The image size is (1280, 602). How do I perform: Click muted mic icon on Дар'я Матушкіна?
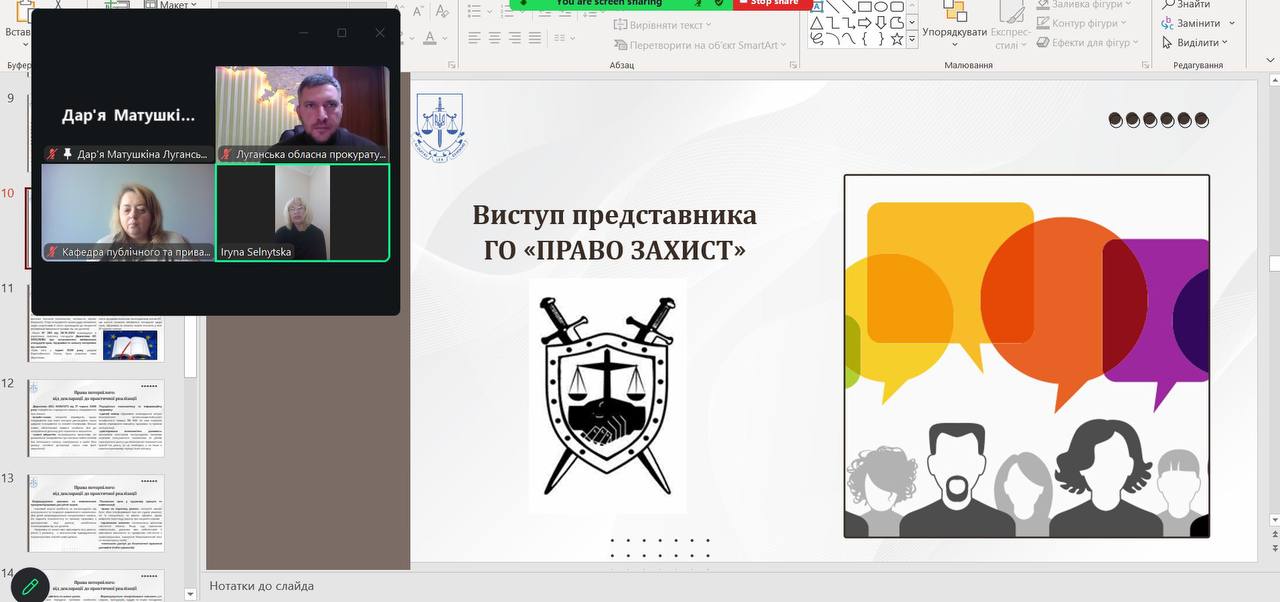[52, 154]
